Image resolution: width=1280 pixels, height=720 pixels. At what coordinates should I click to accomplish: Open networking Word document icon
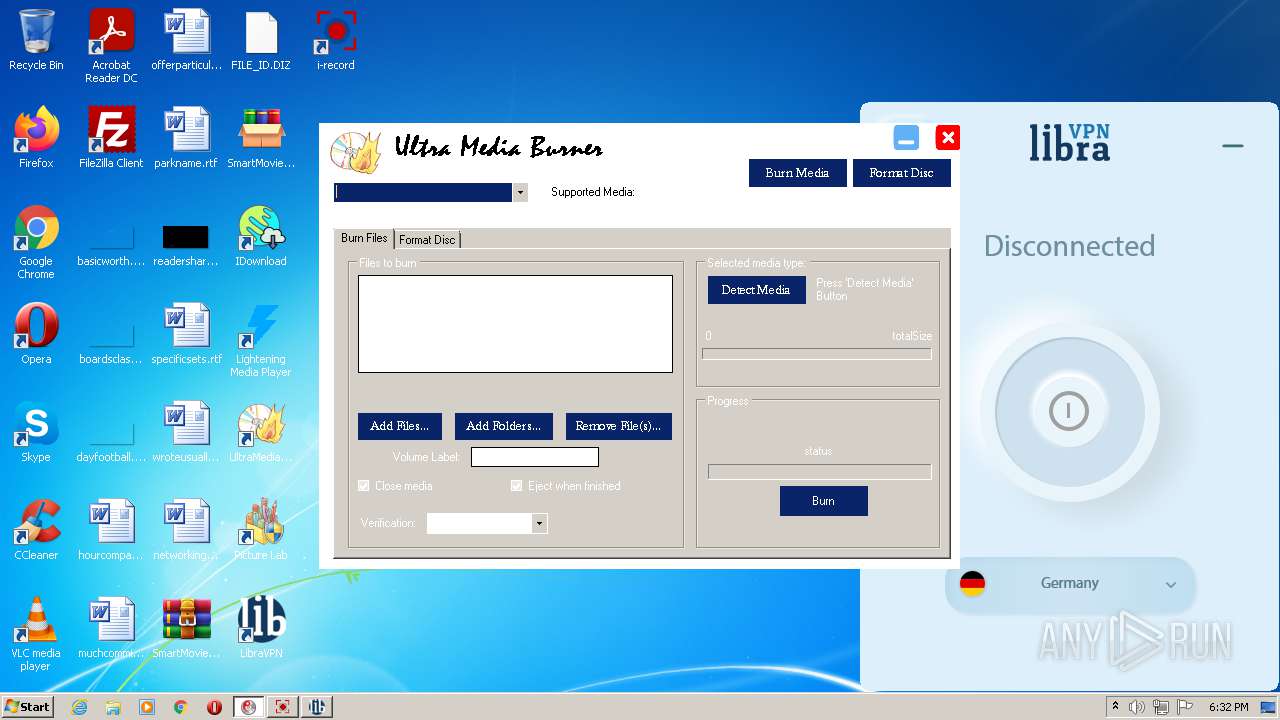[186, 530]
